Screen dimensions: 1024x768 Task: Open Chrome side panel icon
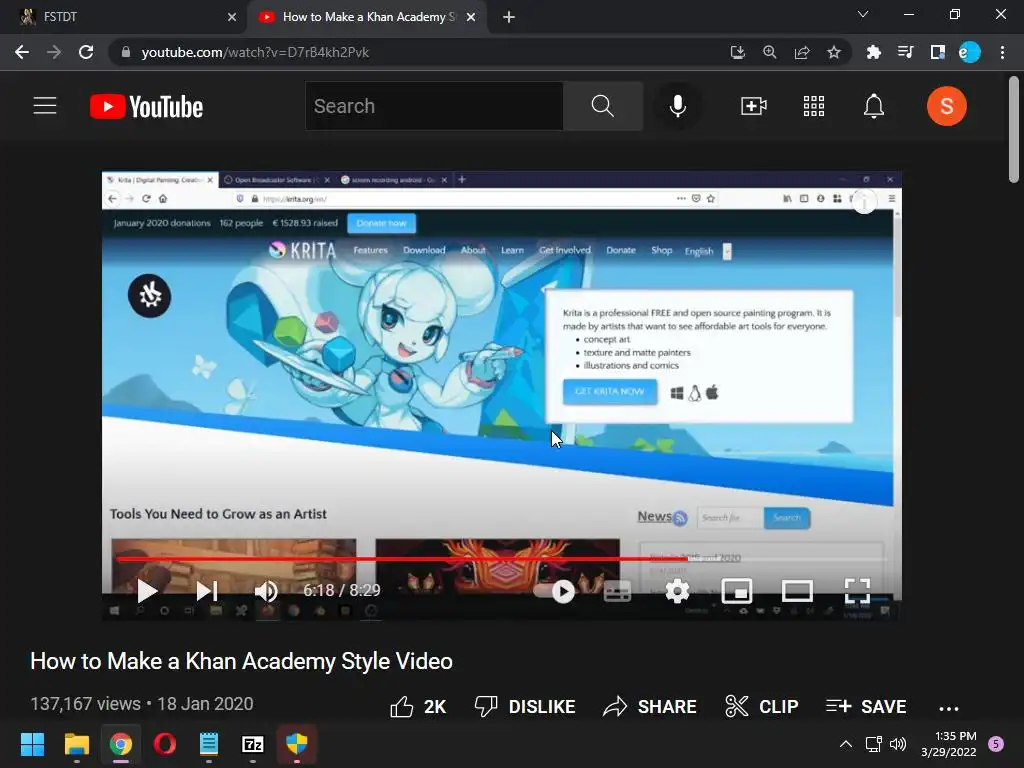938,52
